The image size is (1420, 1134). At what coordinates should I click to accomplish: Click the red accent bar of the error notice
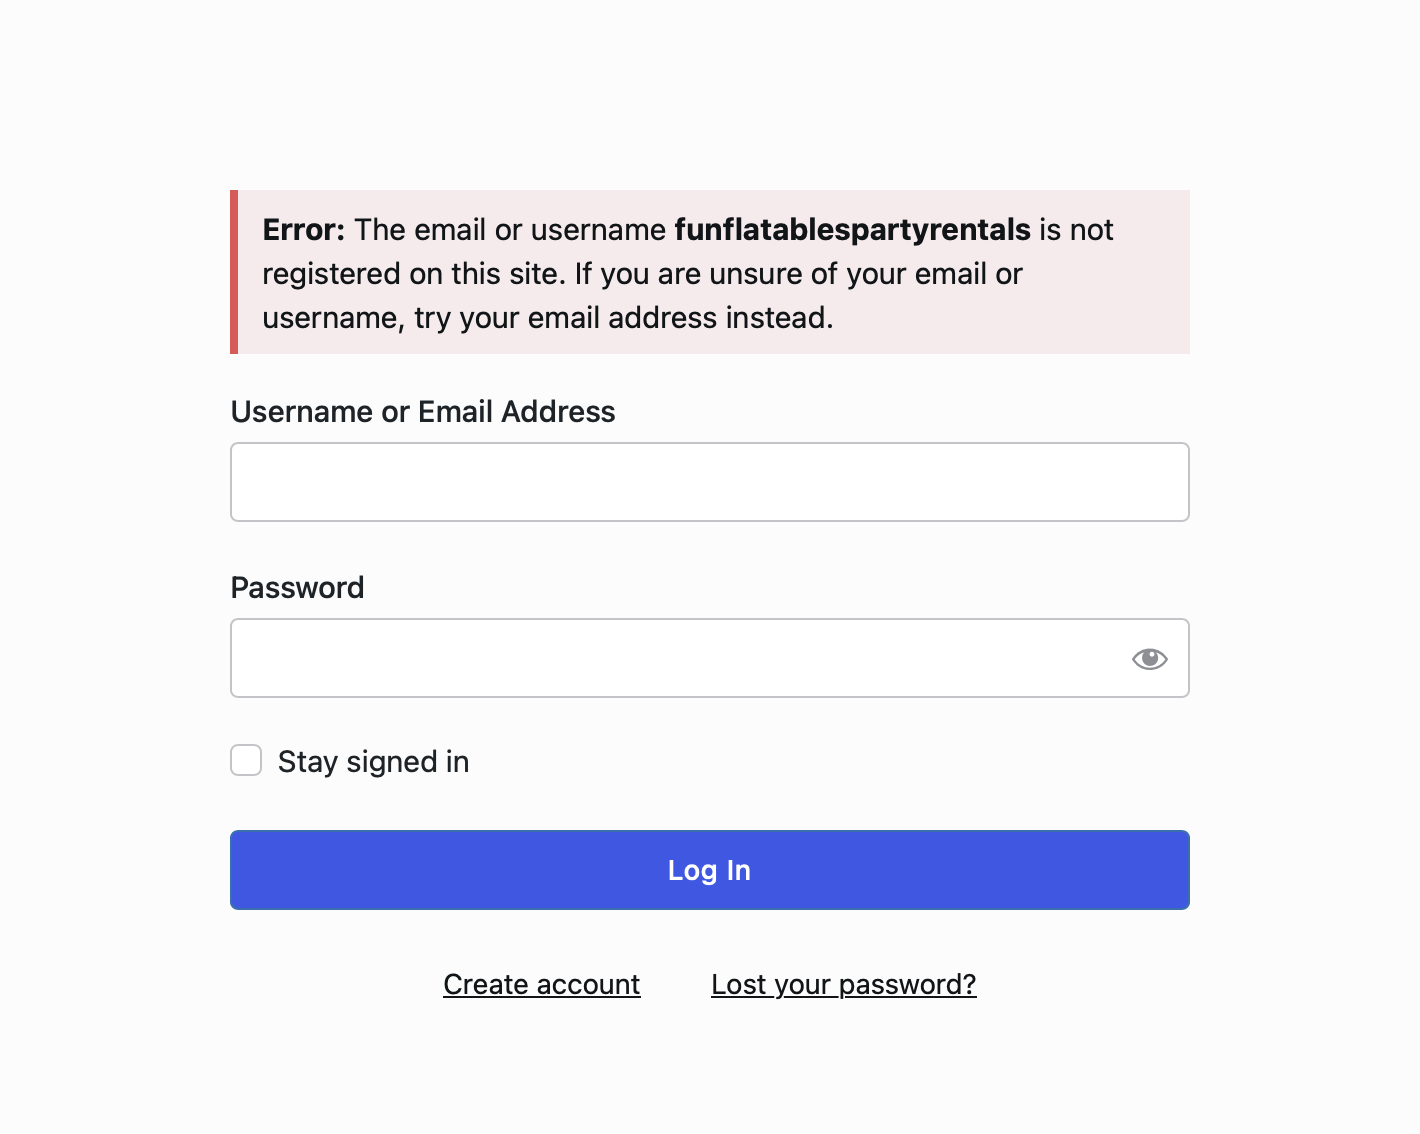[234, 272]
